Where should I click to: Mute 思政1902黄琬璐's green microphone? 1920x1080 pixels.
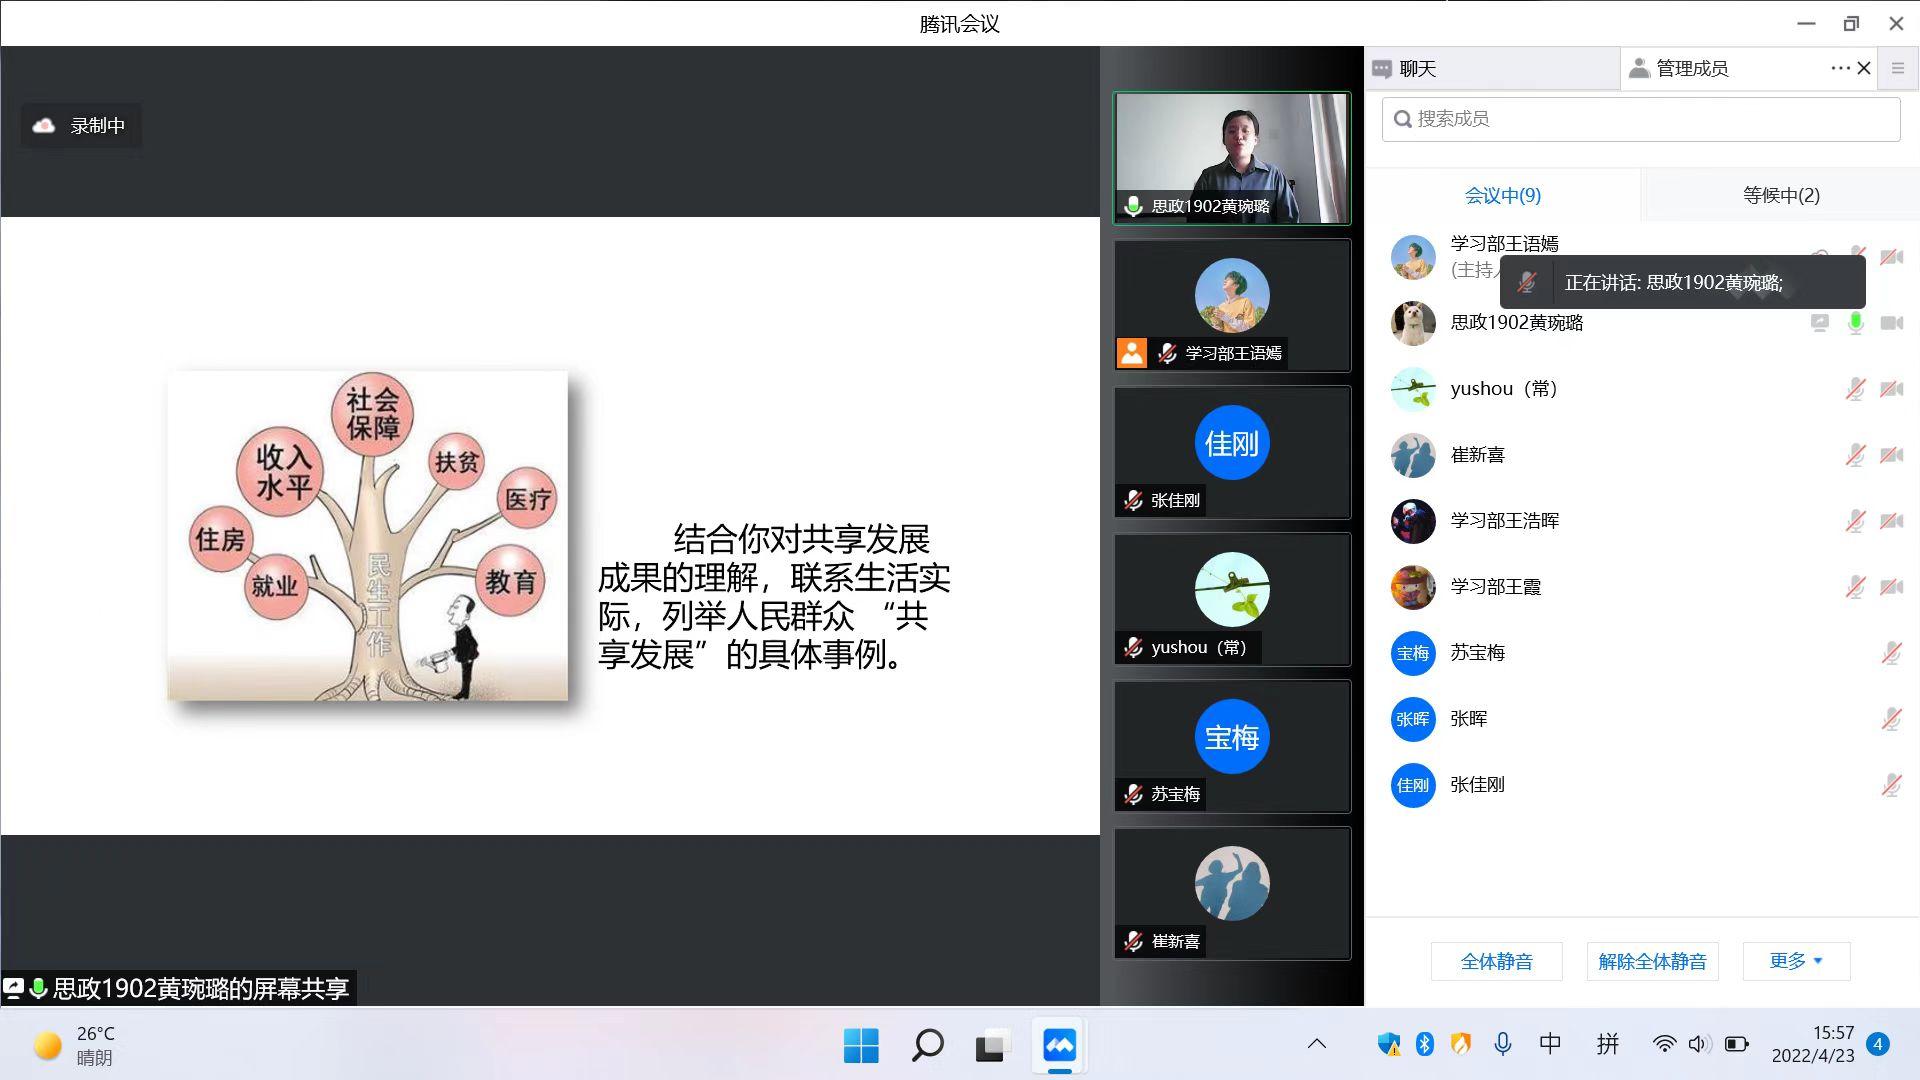1855,323
